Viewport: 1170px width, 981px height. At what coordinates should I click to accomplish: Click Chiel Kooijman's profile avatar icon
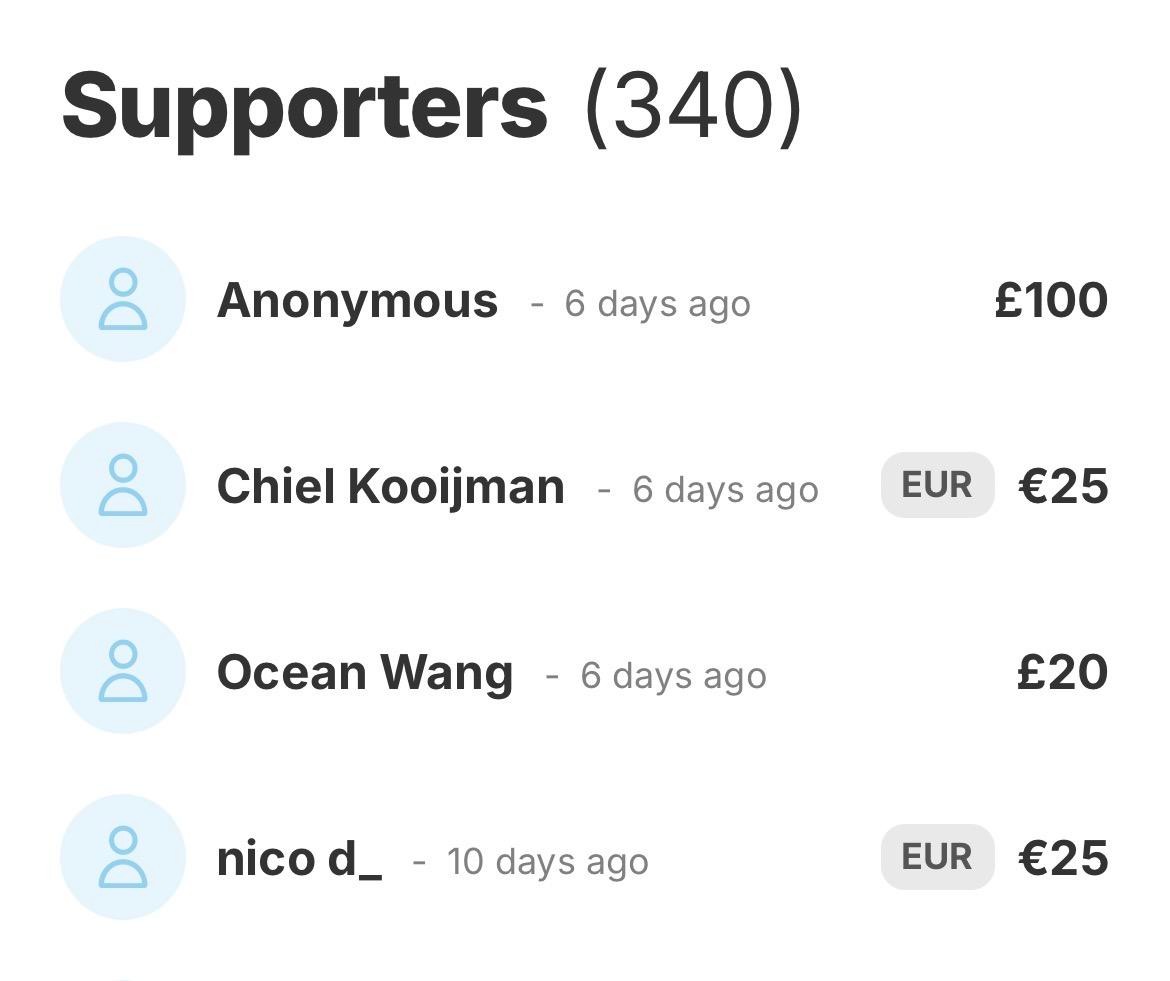tap(123, 485)
